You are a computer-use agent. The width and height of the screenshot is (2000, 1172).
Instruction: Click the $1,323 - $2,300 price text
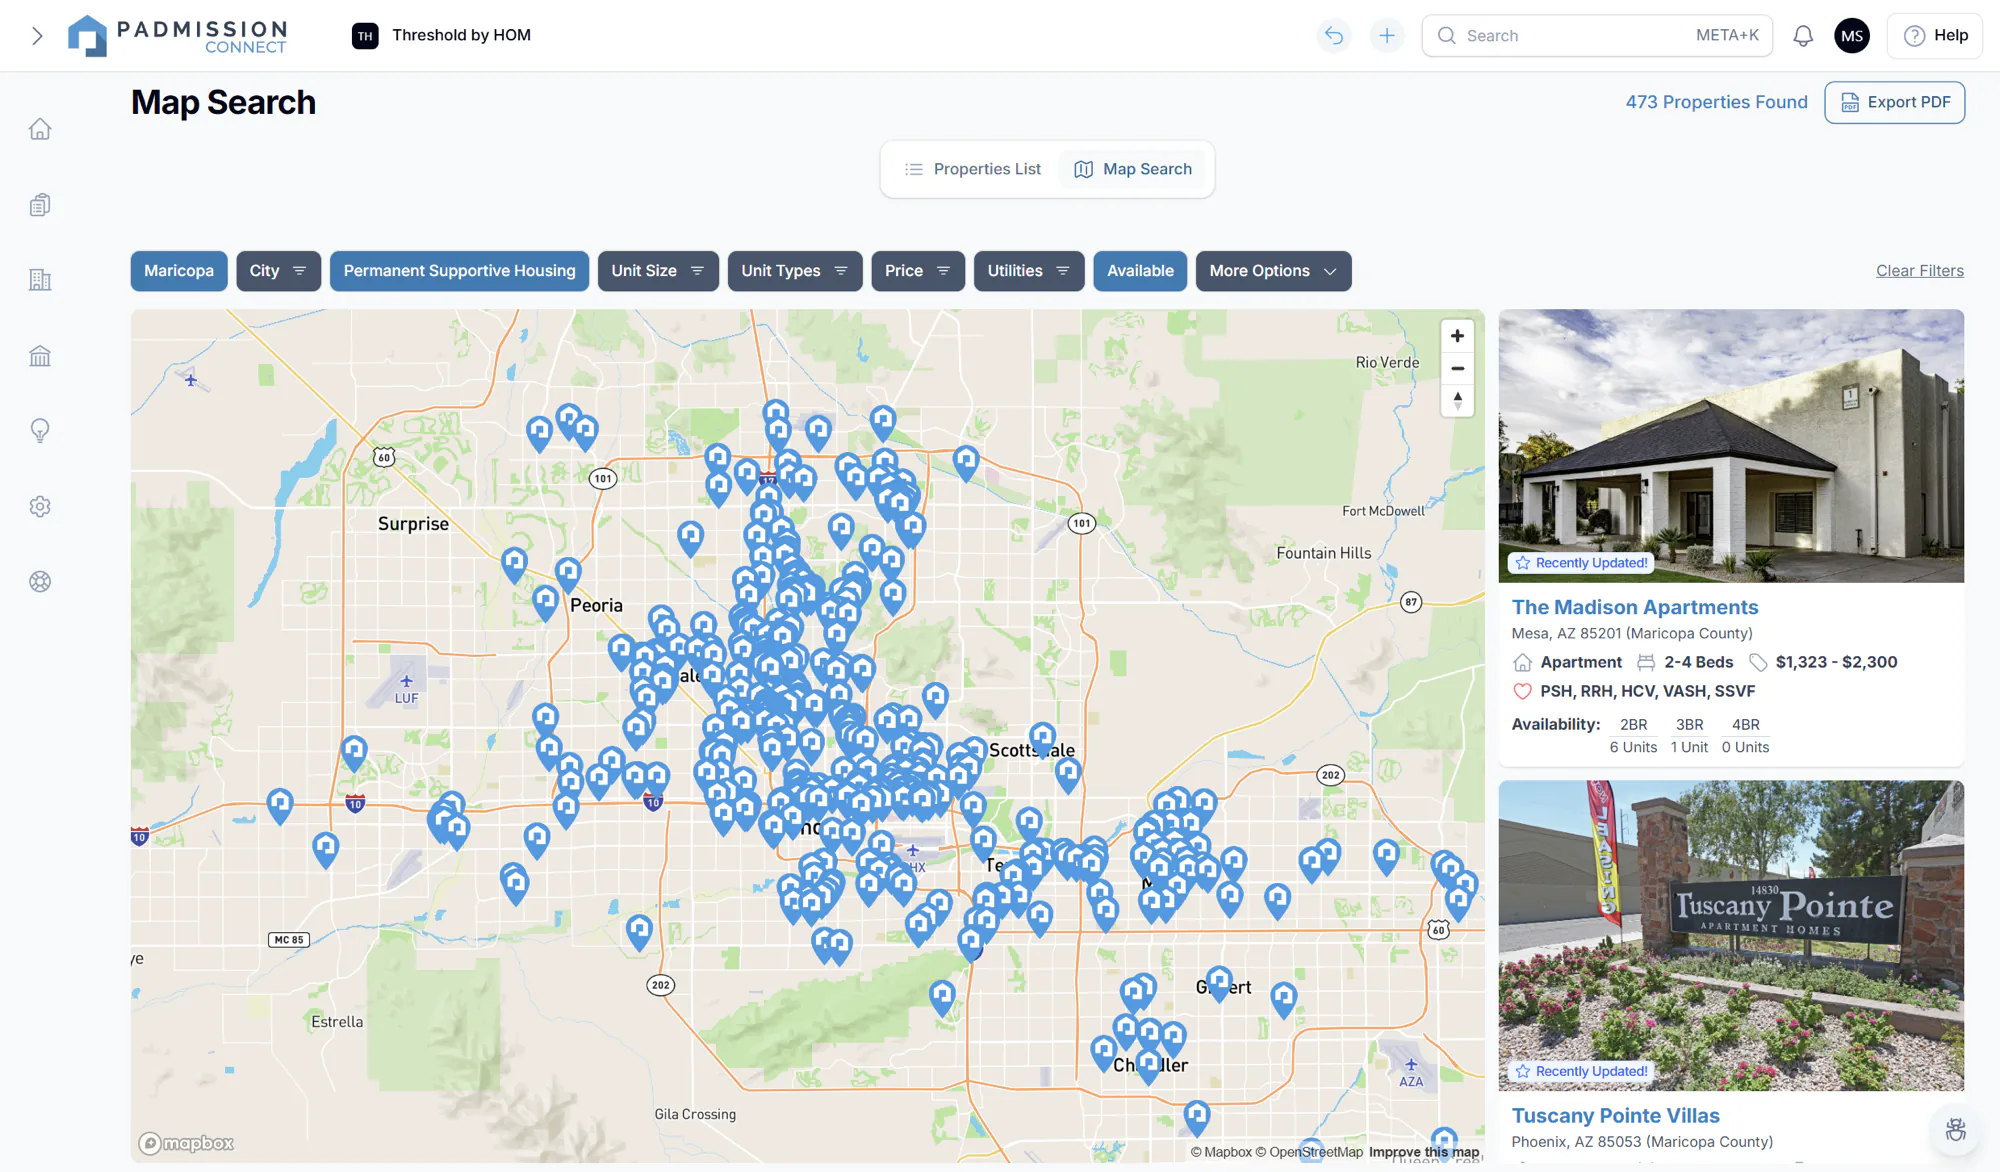(1836, 662)
